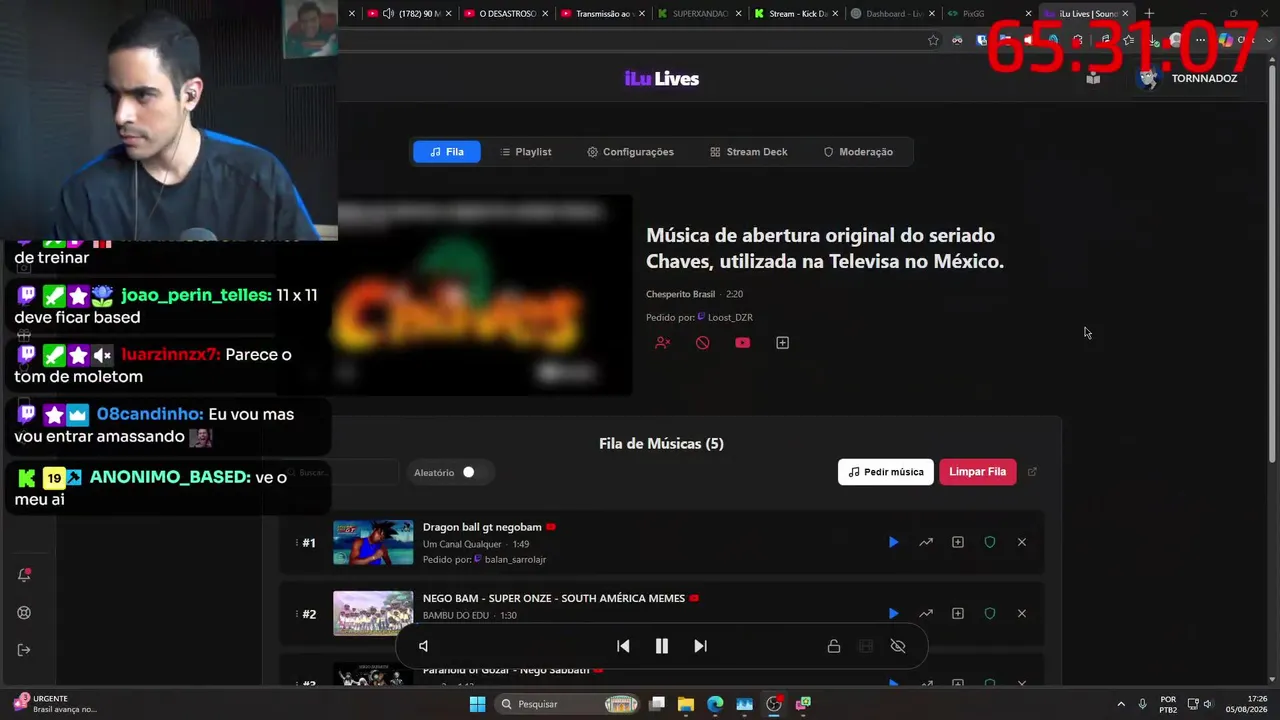Play the Dragon ball gt negobam track
The height and width of the screenshot is (720, 1280).
click(893, 542)
